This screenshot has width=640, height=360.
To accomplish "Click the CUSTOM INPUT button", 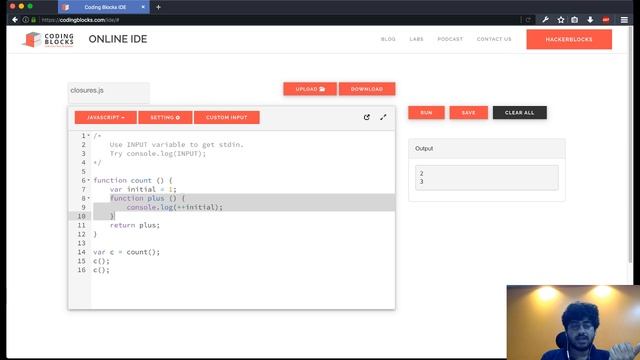I will tap(227, 118).
